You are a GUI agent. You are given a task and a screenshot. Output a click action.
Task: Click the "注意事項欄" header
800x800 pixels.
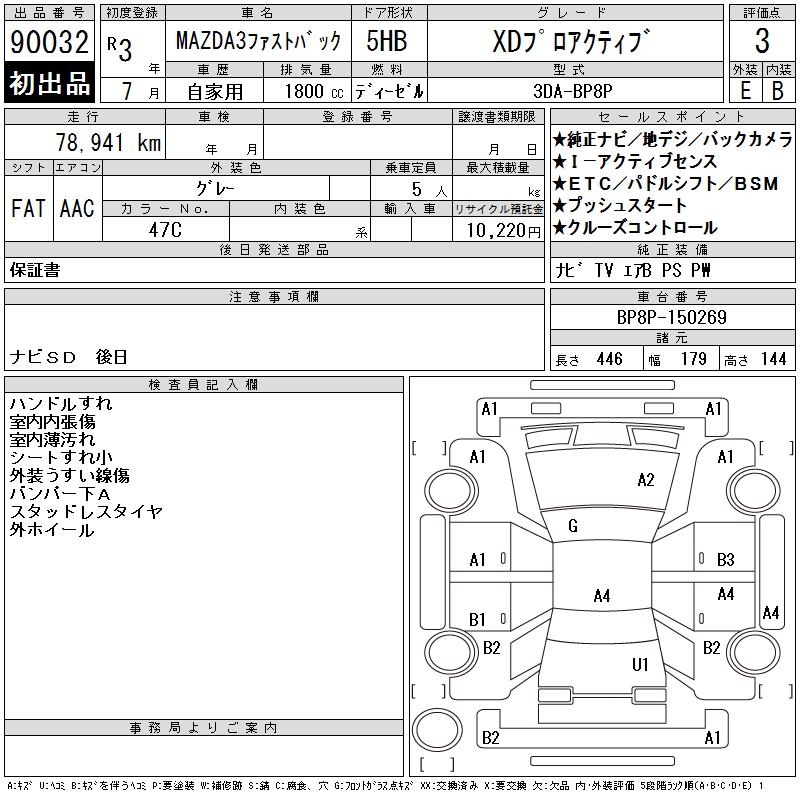click(x=274, y=296)
